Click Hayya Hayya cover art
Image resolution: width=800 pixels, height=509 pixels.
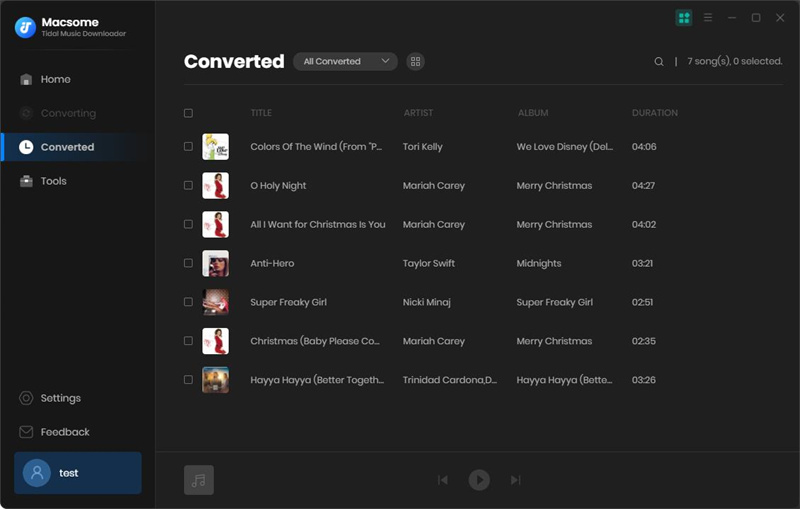(215, 380)
